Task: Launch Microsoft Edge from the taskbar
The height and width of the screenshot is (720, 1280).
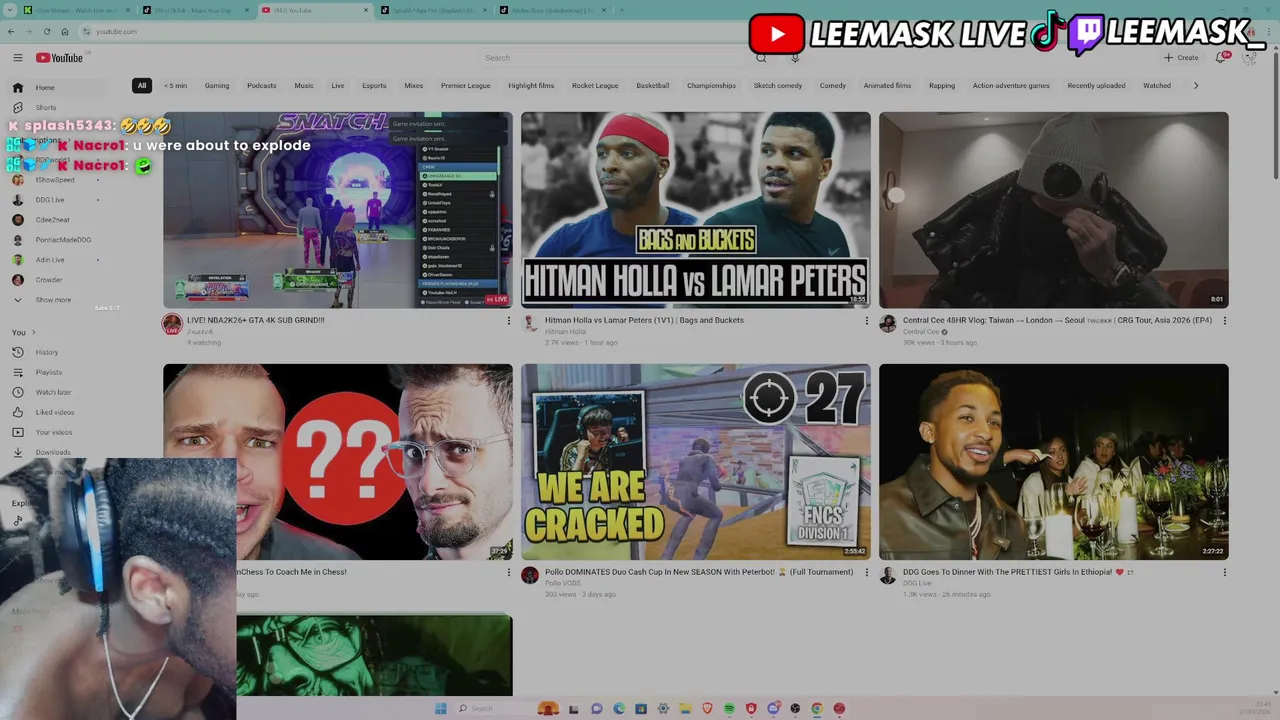Action: pyautogui.click(x=619, y=708)
